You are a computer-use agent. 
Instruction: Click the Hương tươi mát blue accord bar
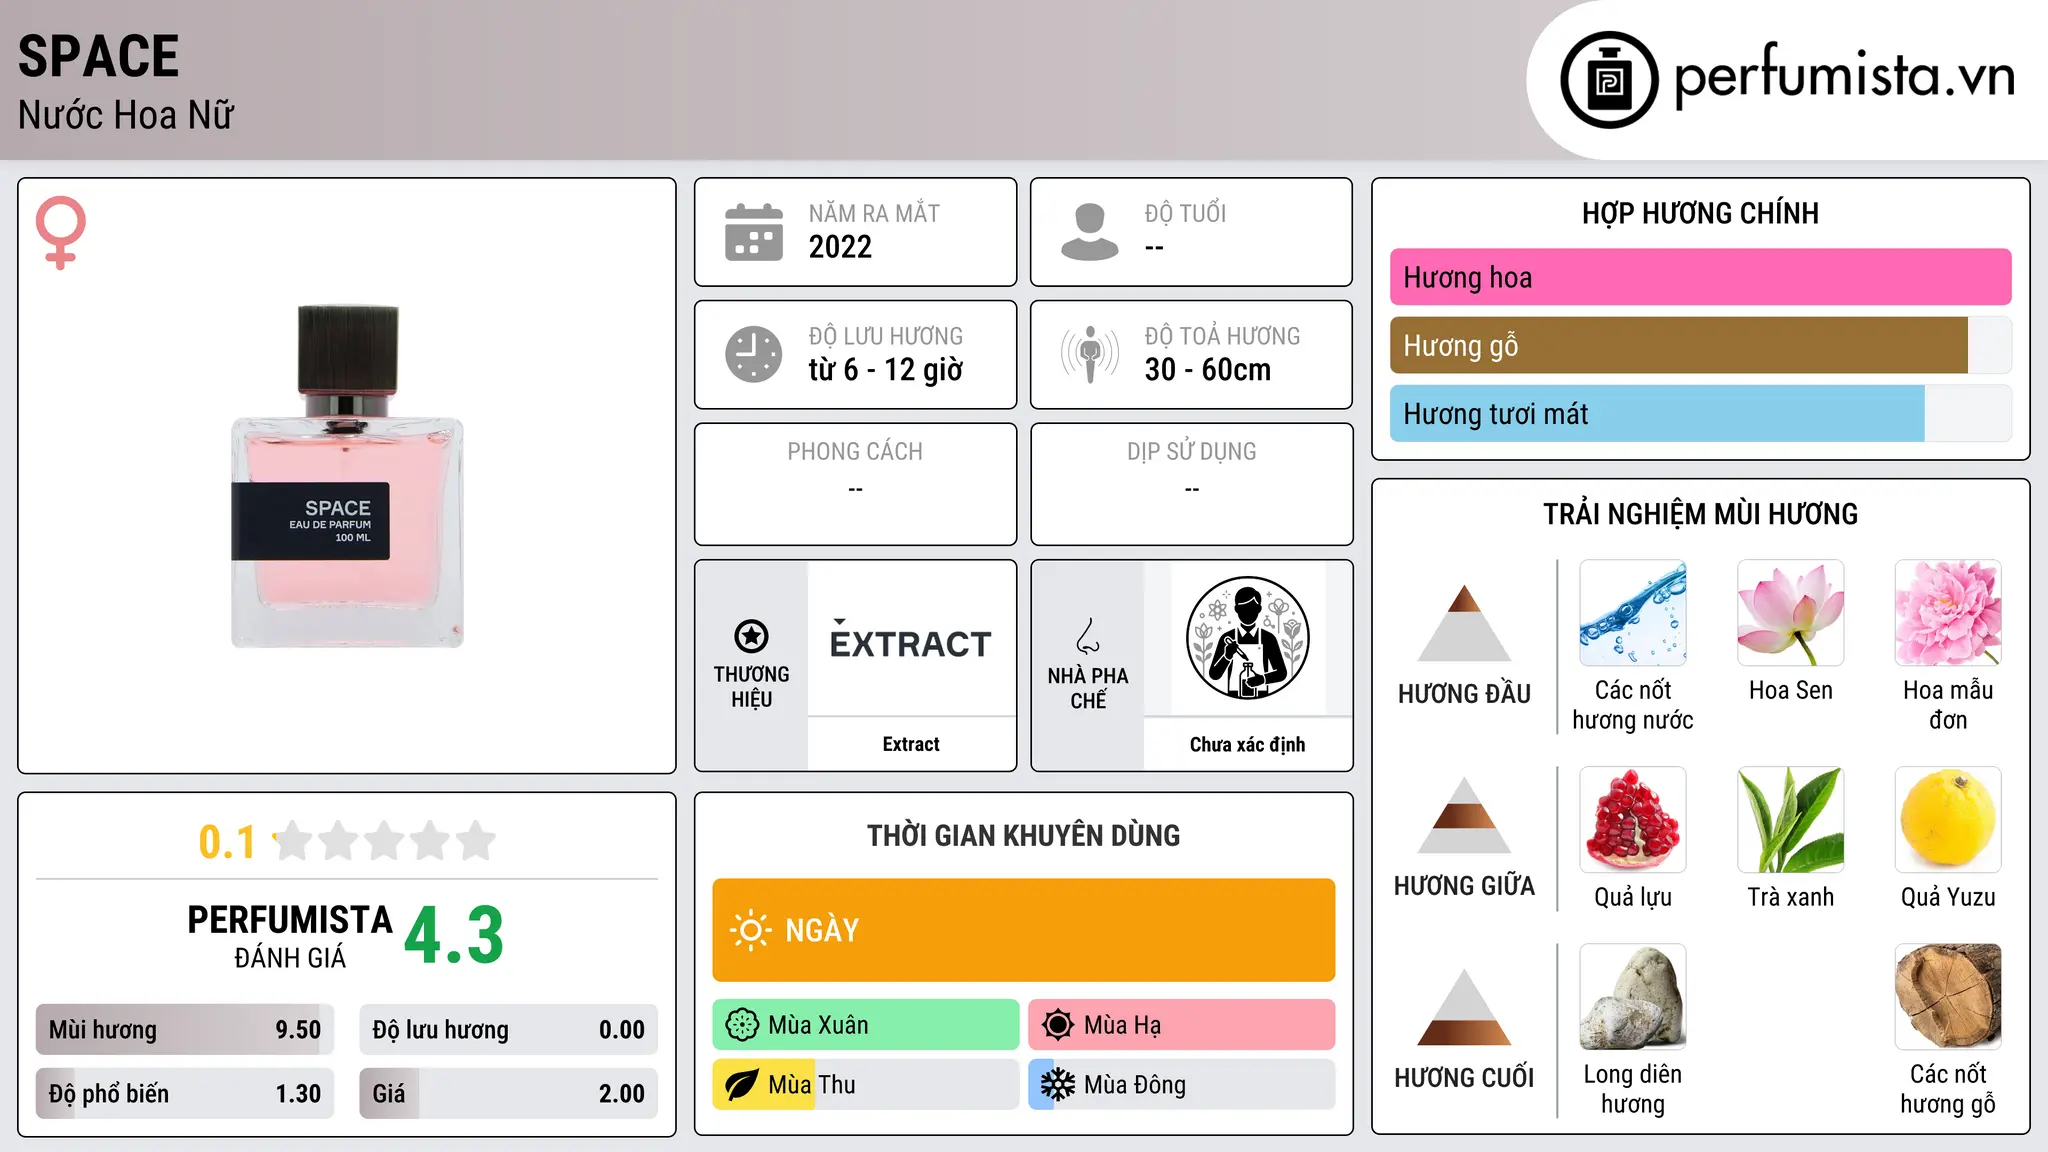click(x=1701, y=413)
